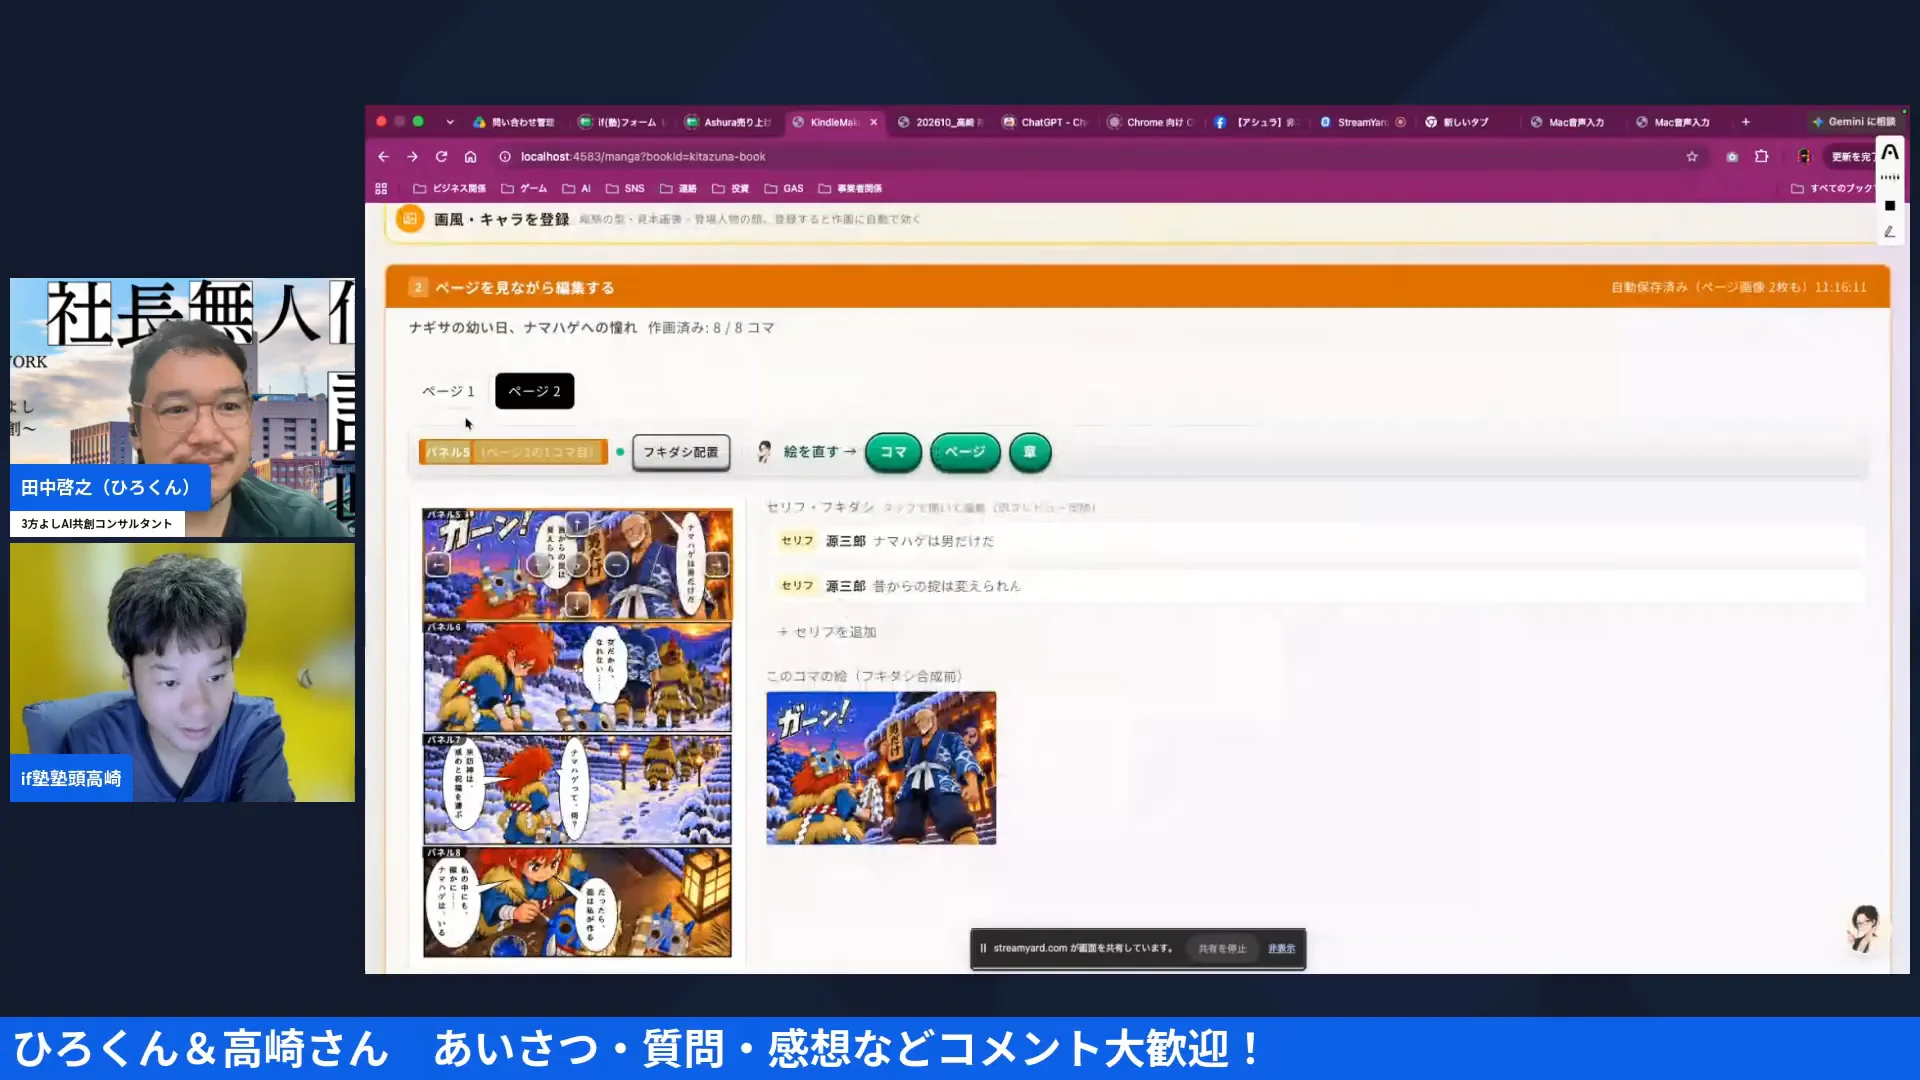Open the AI bookmark folder
Screen dimensions: 1920x1080
pos(577,188)
